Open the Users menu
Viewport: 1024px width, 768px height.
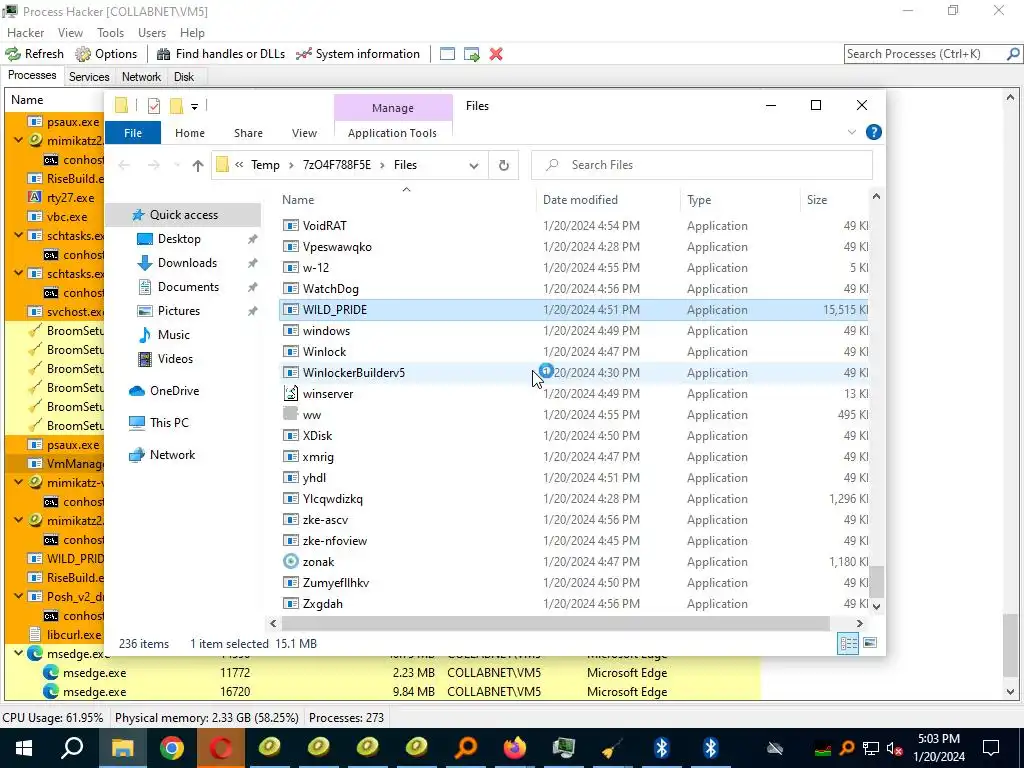[152, 33]
